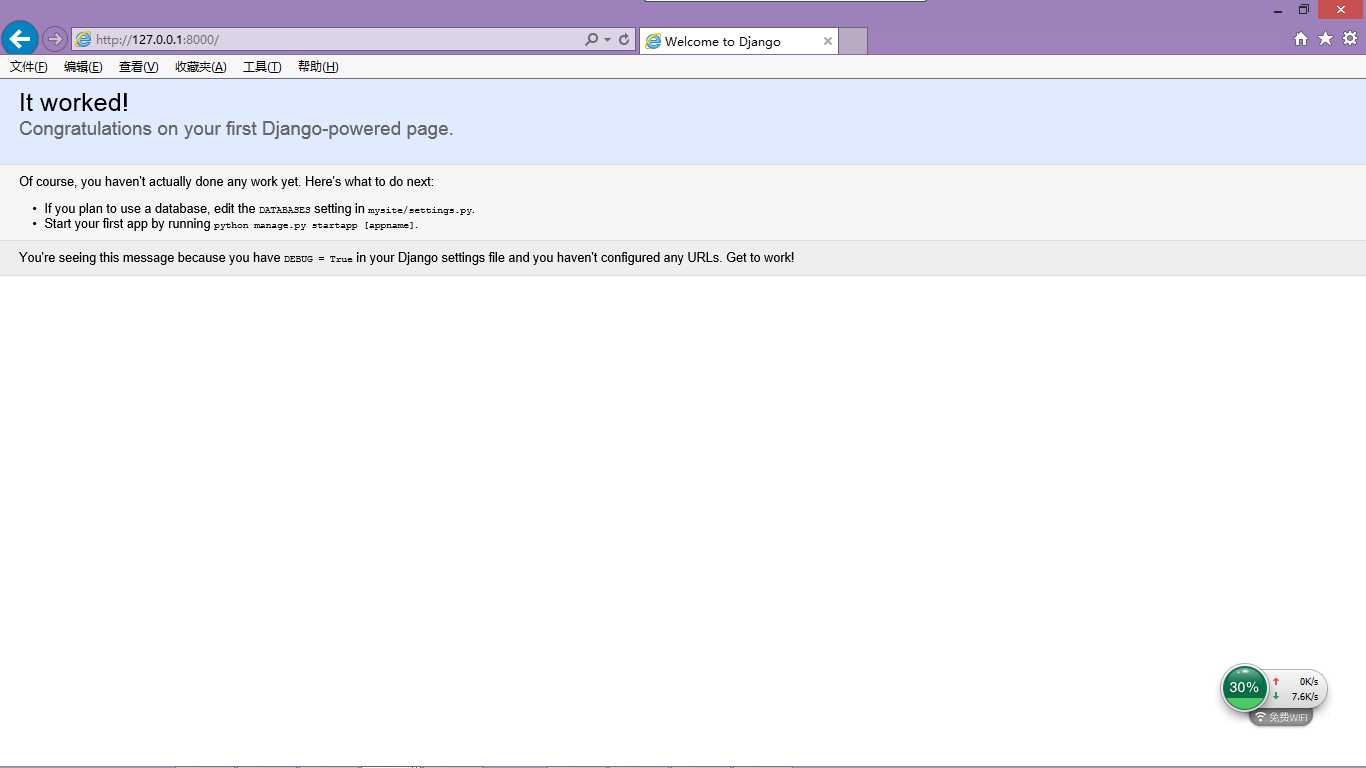Click the upload speed 0K/s indicator
1366x768 pixels.
tap(1296, 682)
